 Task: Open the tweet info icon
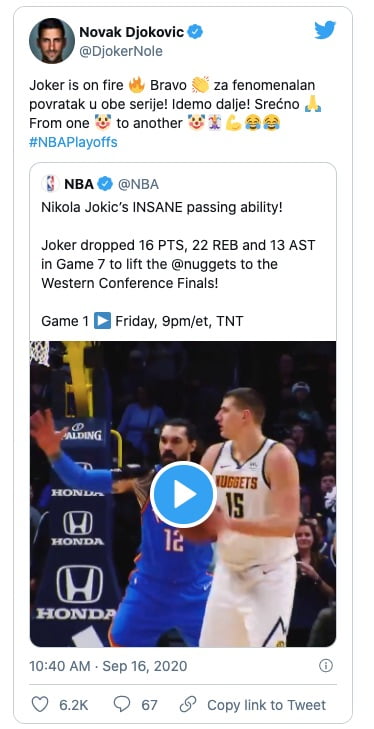326,666
